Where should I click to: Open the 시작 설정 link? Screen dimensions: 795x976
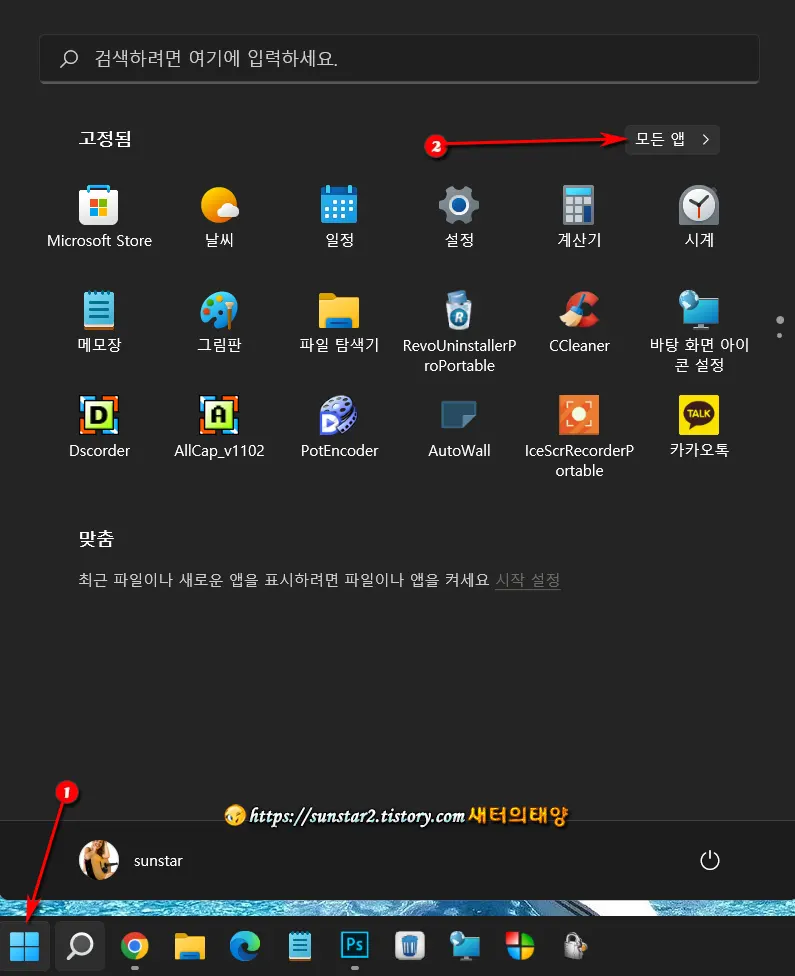point(527,580)
